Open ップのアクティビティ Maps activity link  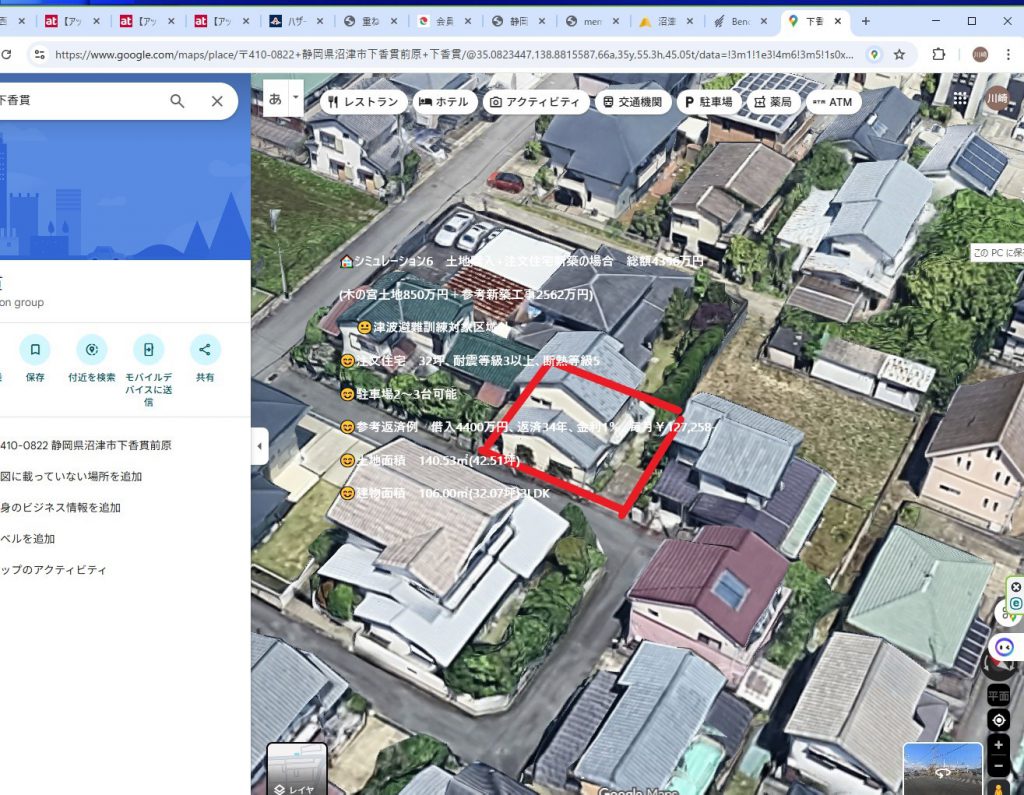(53, 570)
